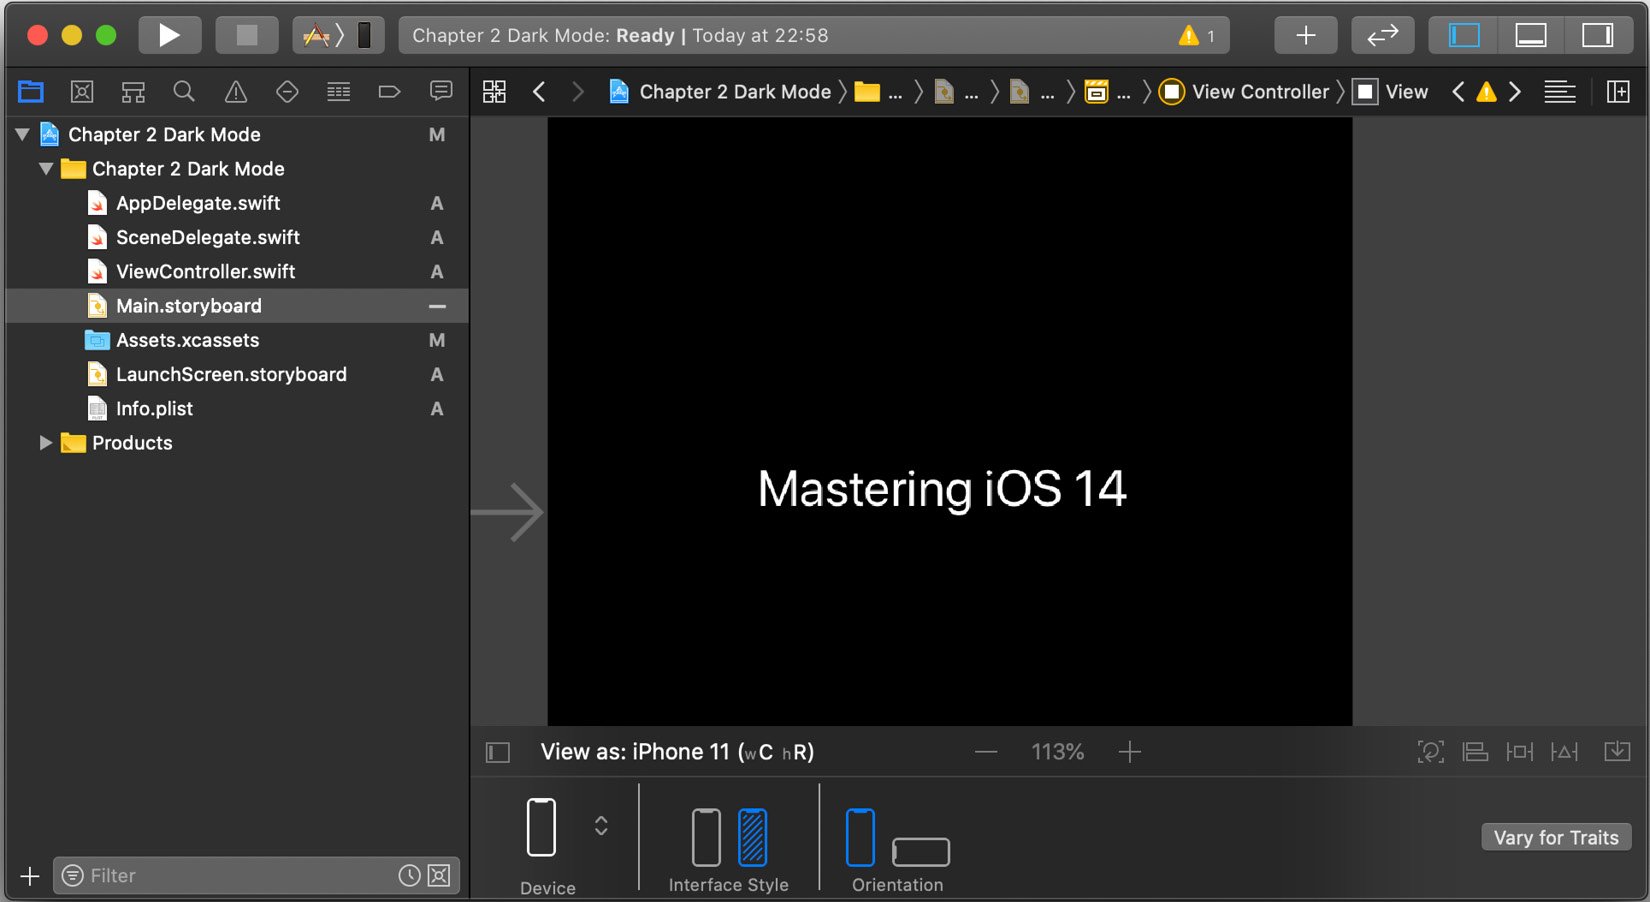Select Main.storyboard in the file list
Image resolution: width=1650 pixels, height=902 pixels.
[x=237, y=306]
